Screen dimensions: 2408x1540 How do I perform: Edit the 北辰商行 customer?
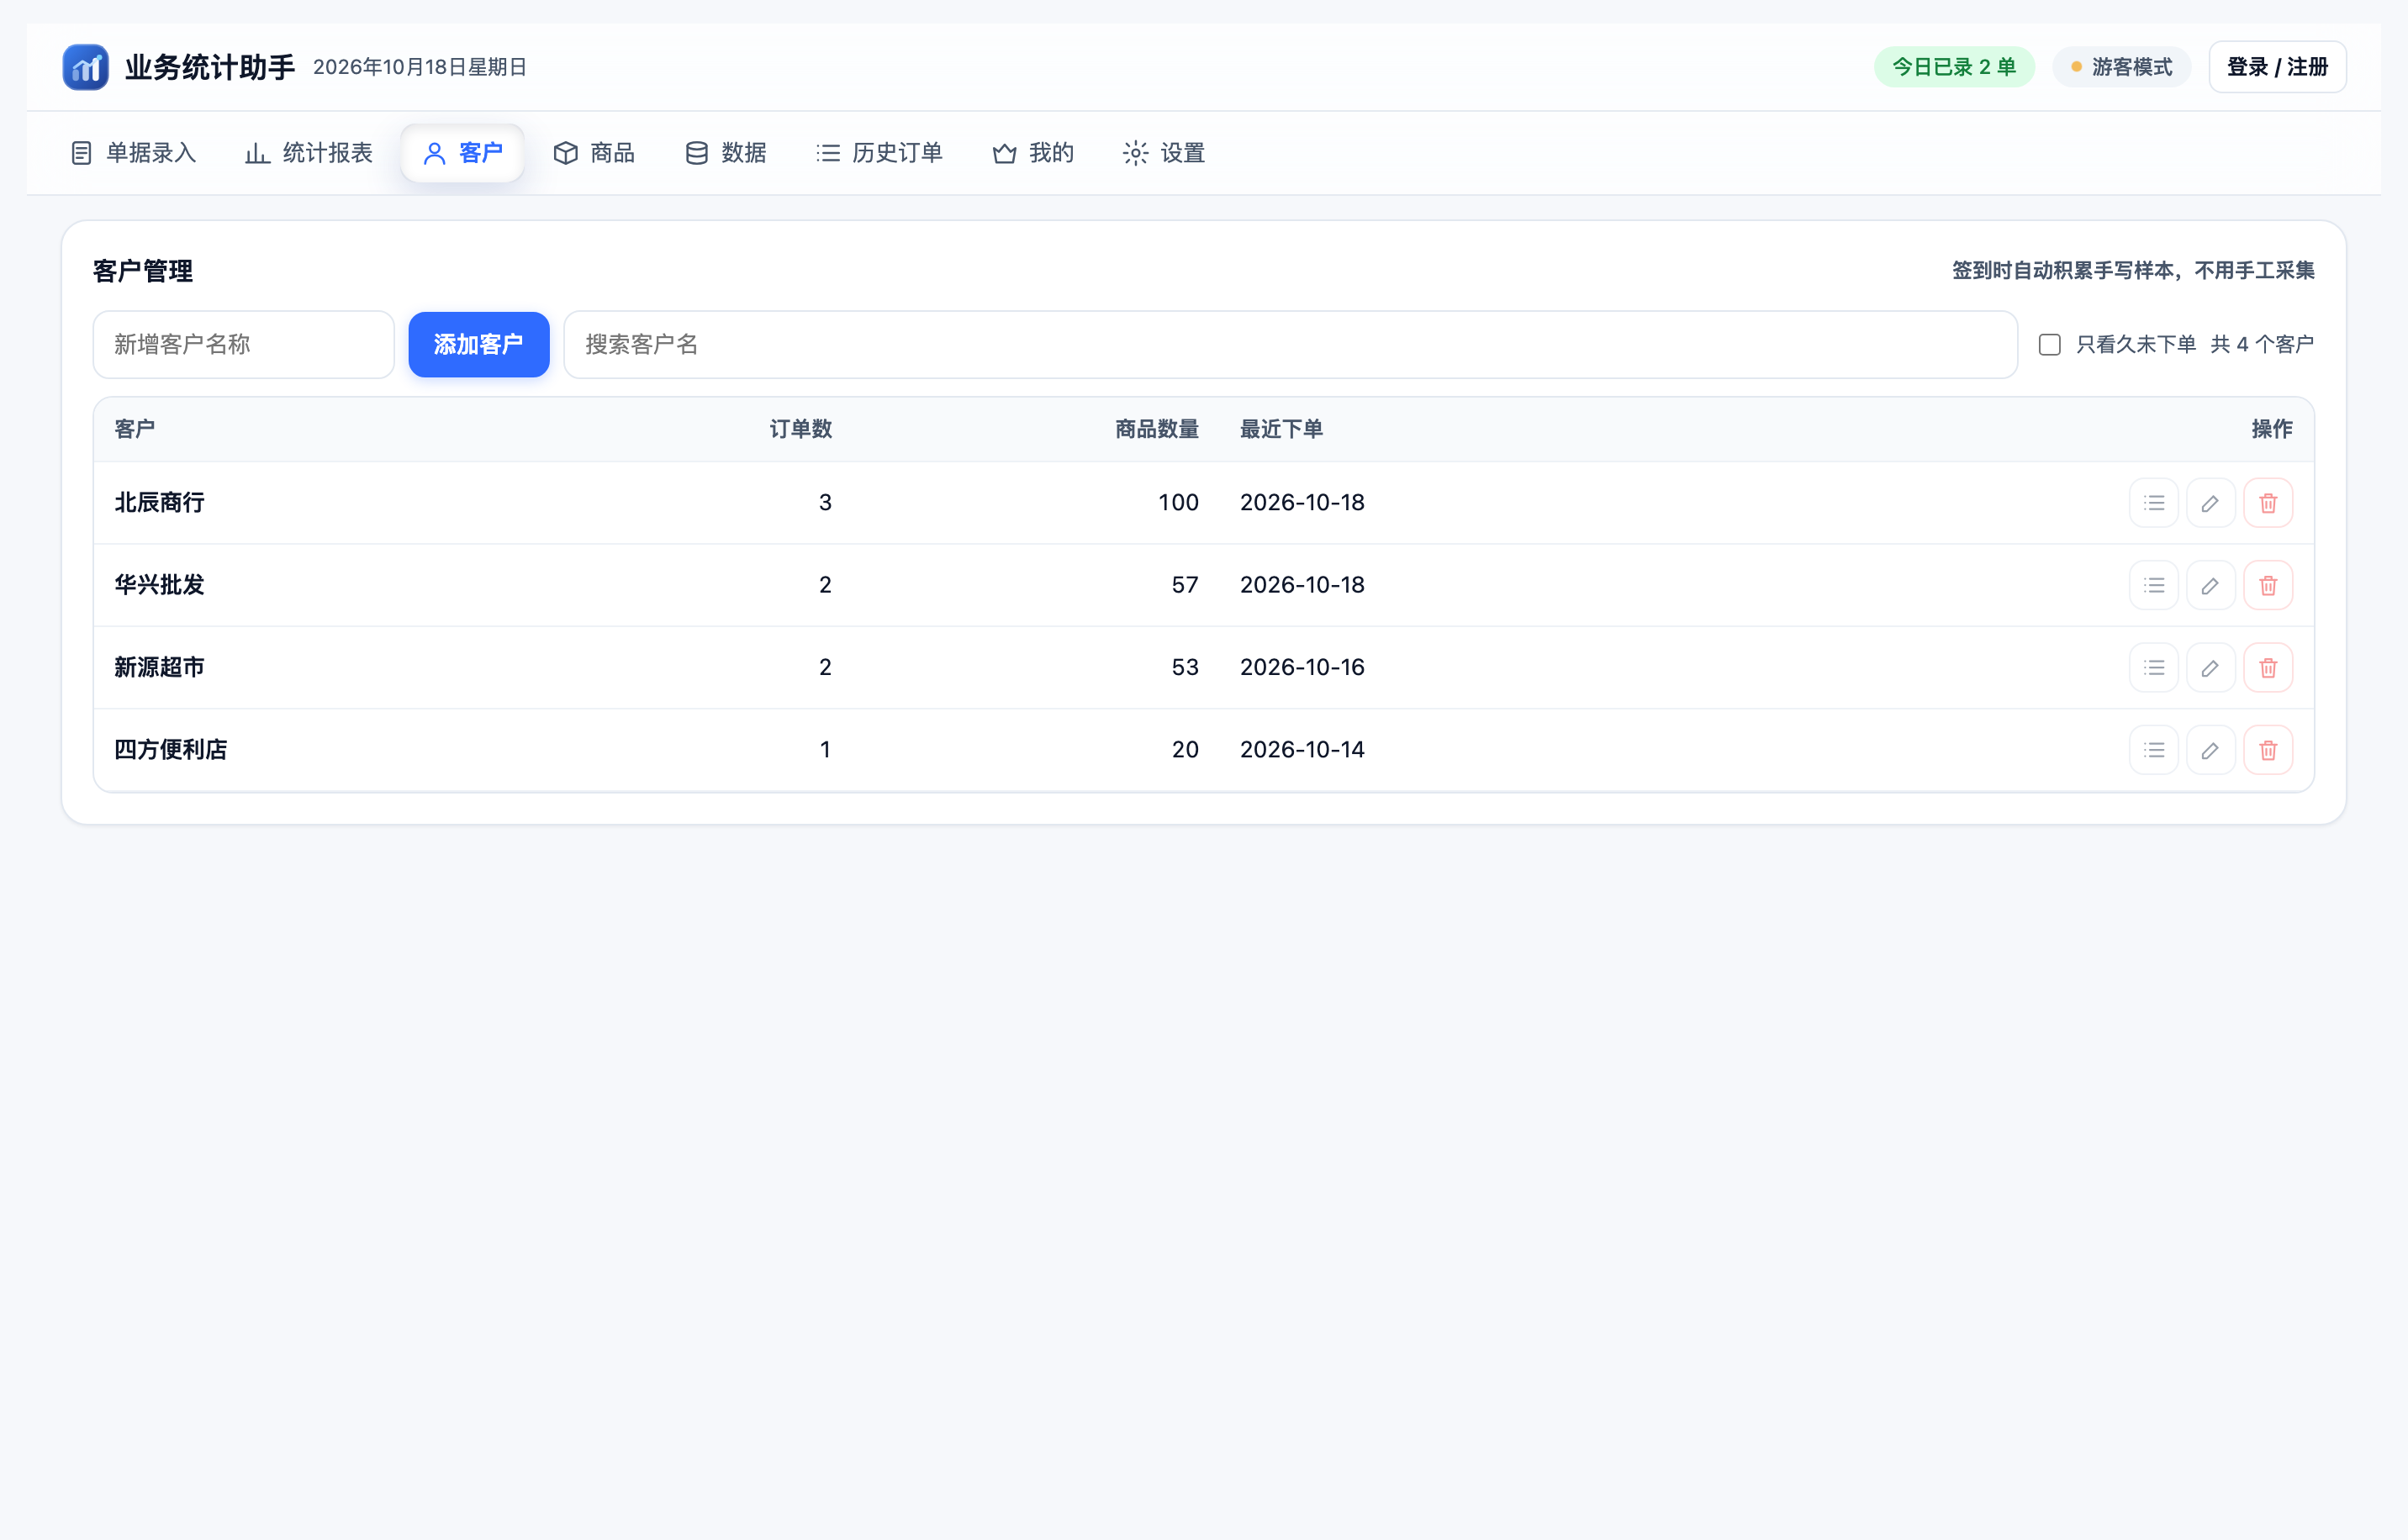click(x=2211, y=503)
